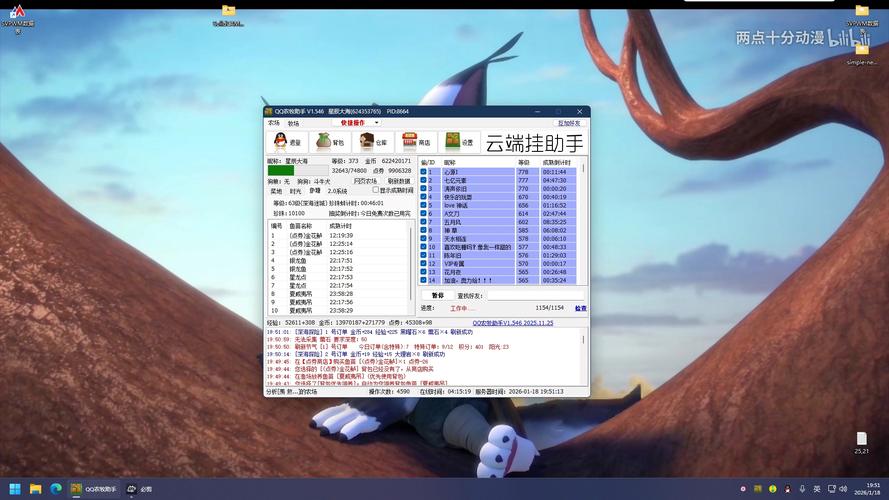Select QQ农牧助手 taskbar button
This screenshot has width=889, height=500.
(94, 489)
